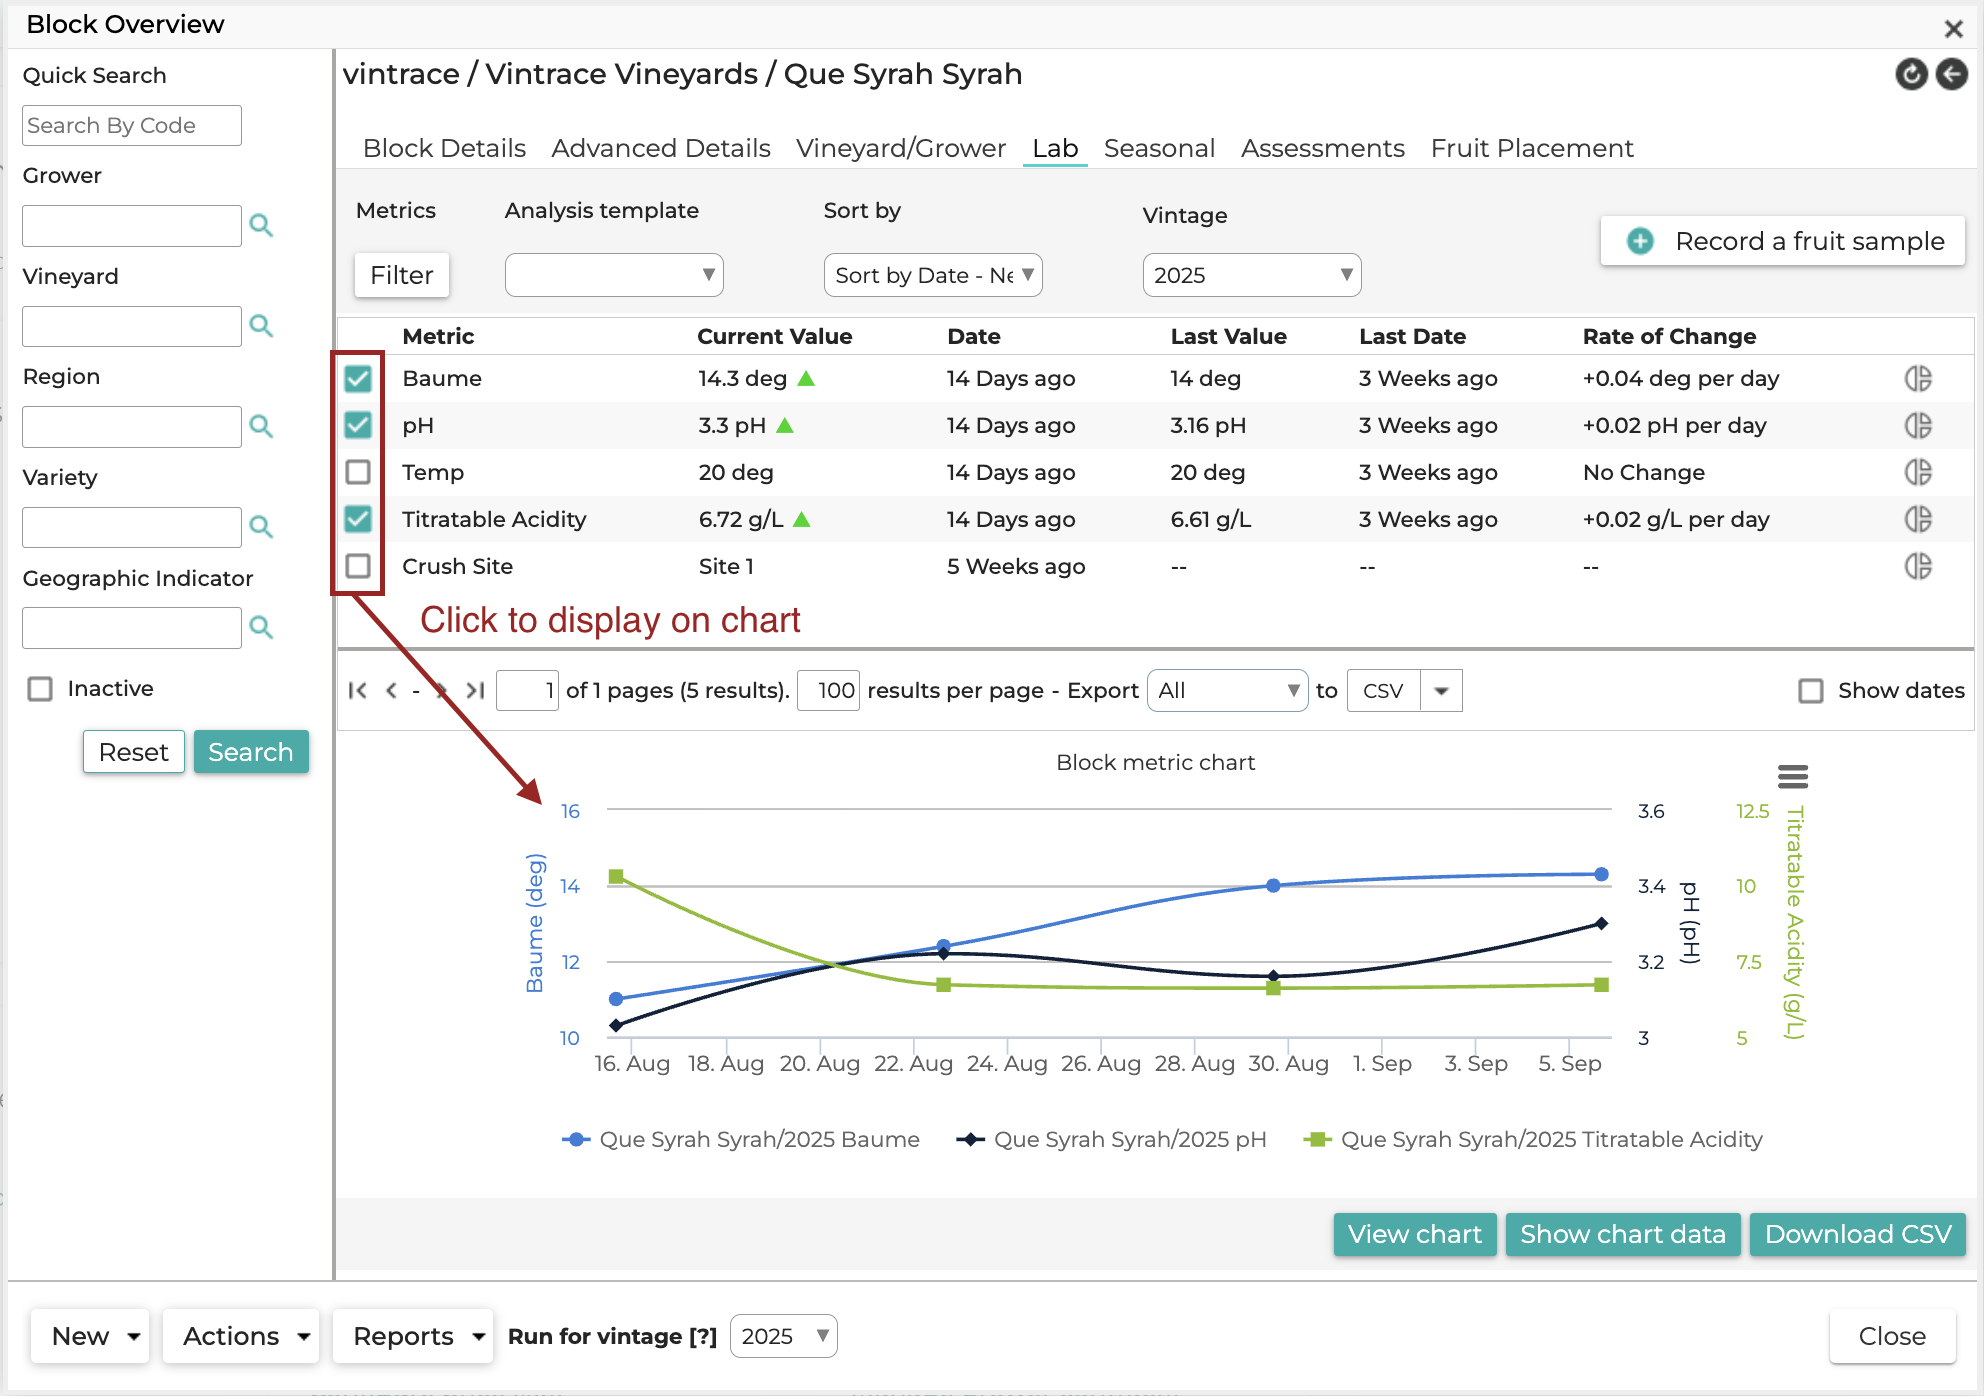Enable the Temp metric checkbox
Screen dimensions: 1984x1396
358,472
